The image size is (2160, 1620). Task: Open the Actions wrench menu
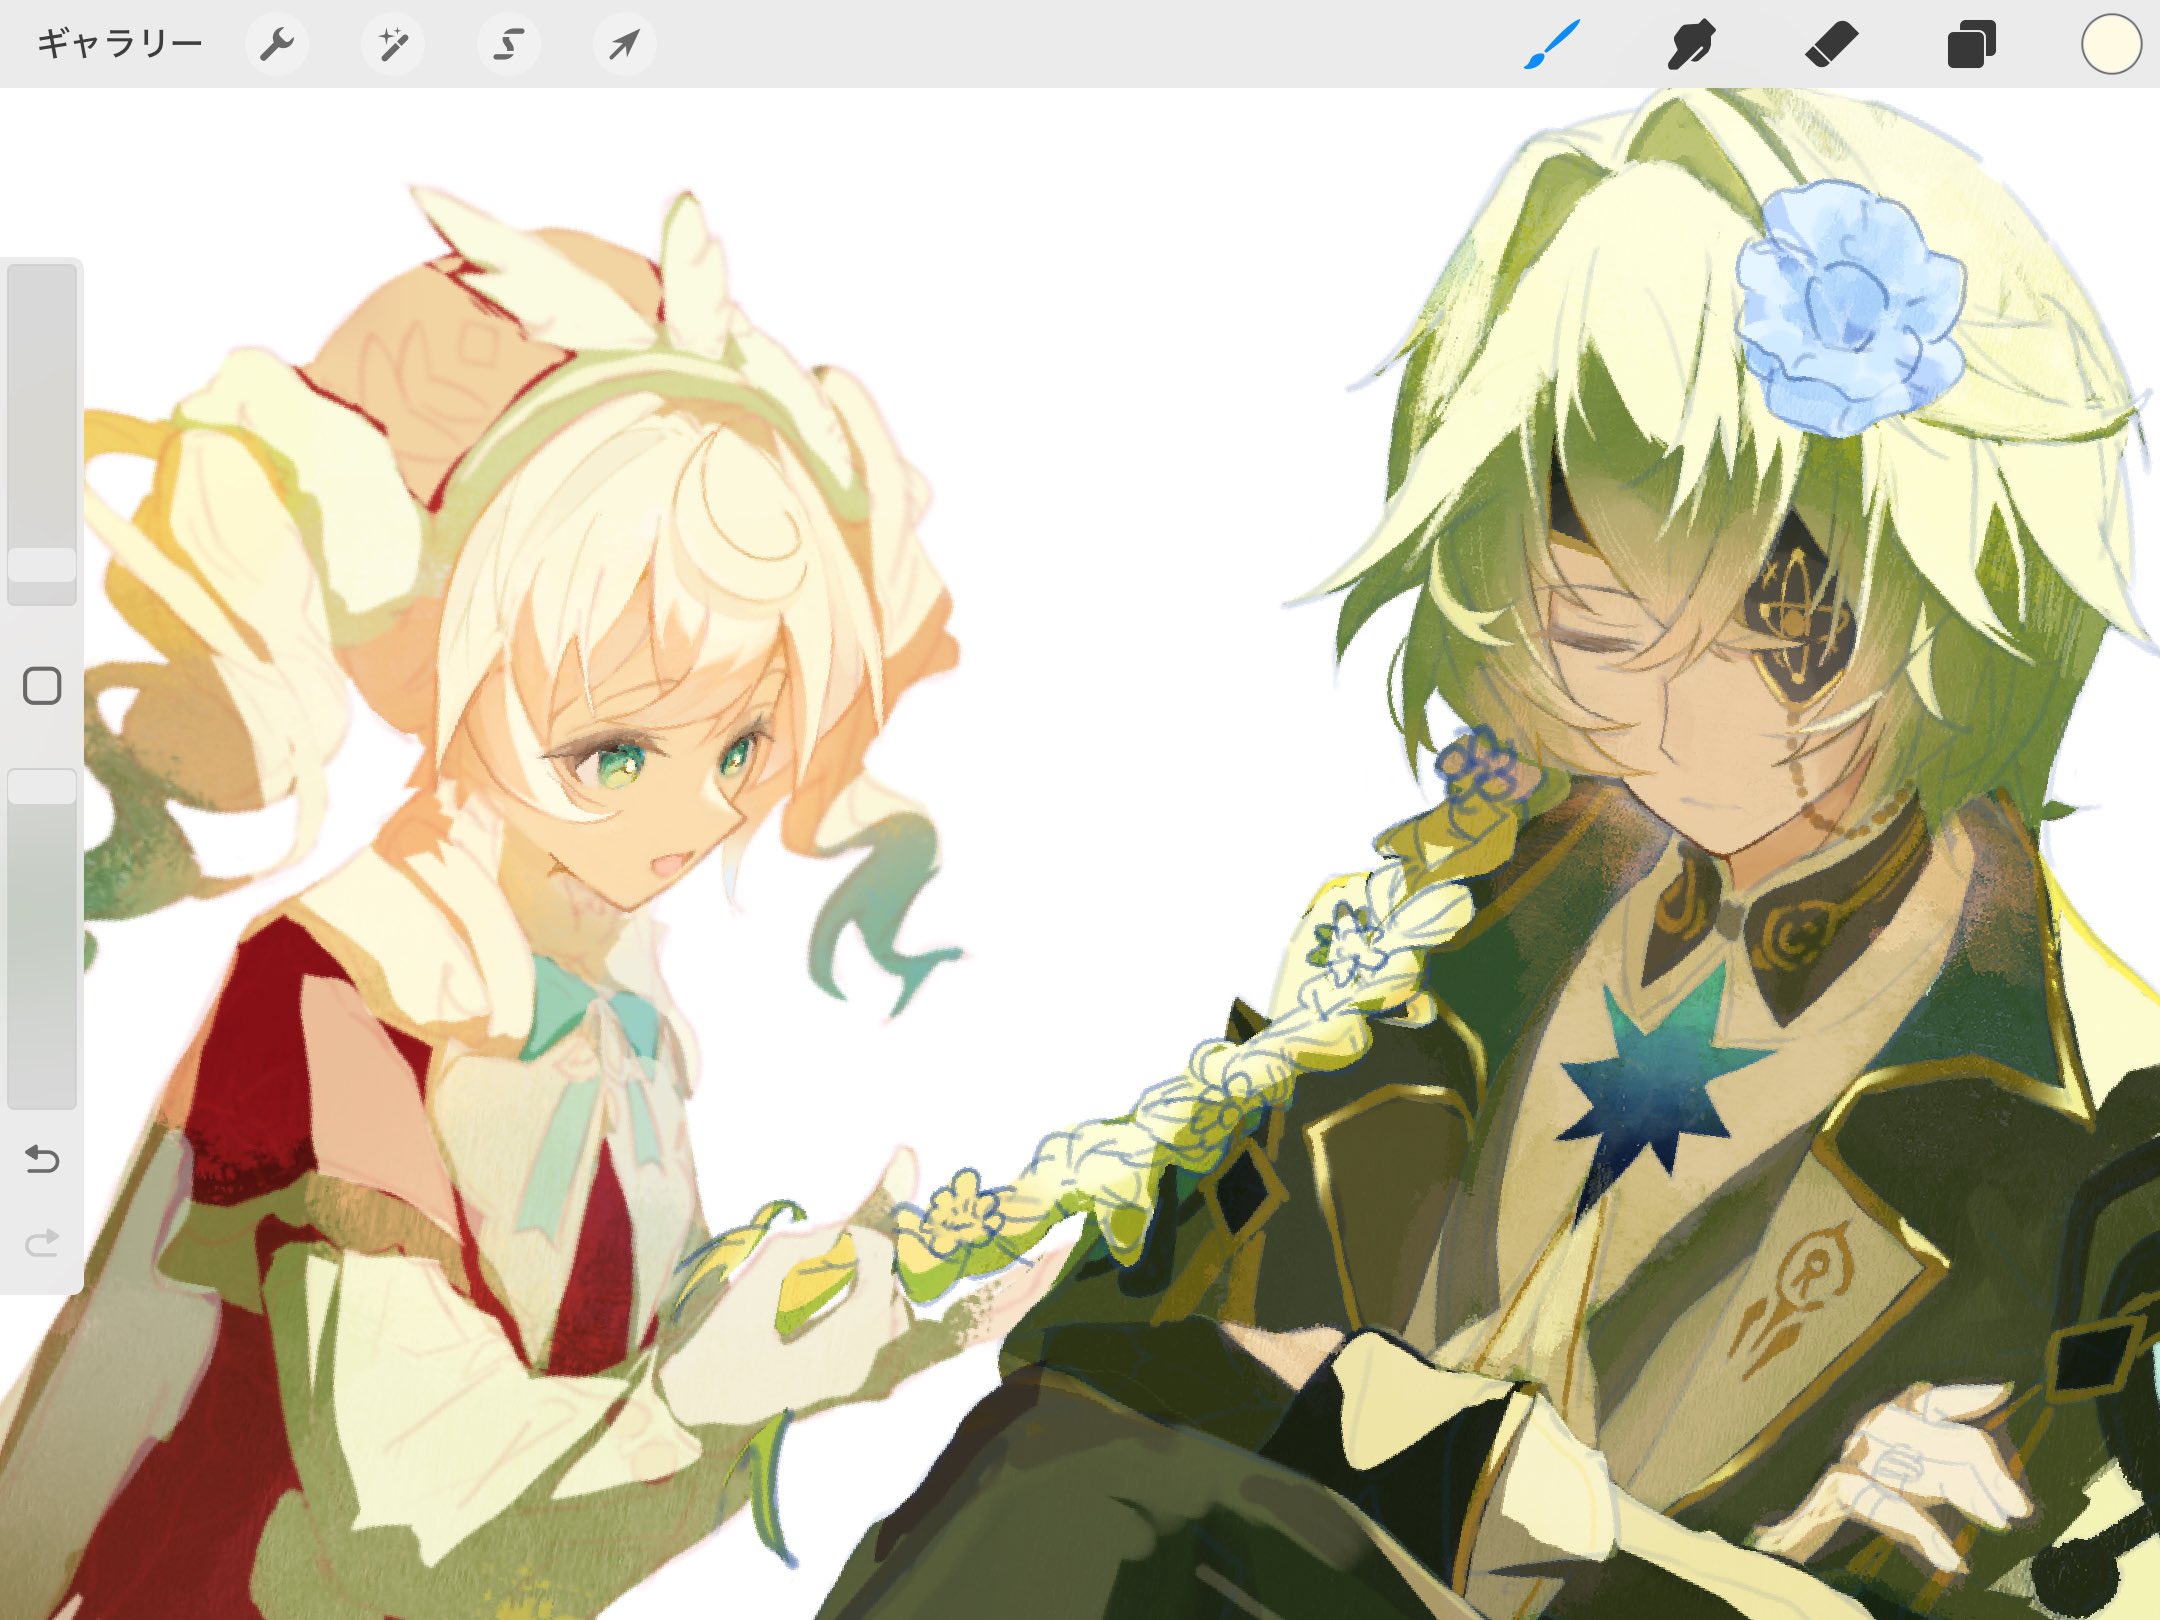tap(276, 44)
